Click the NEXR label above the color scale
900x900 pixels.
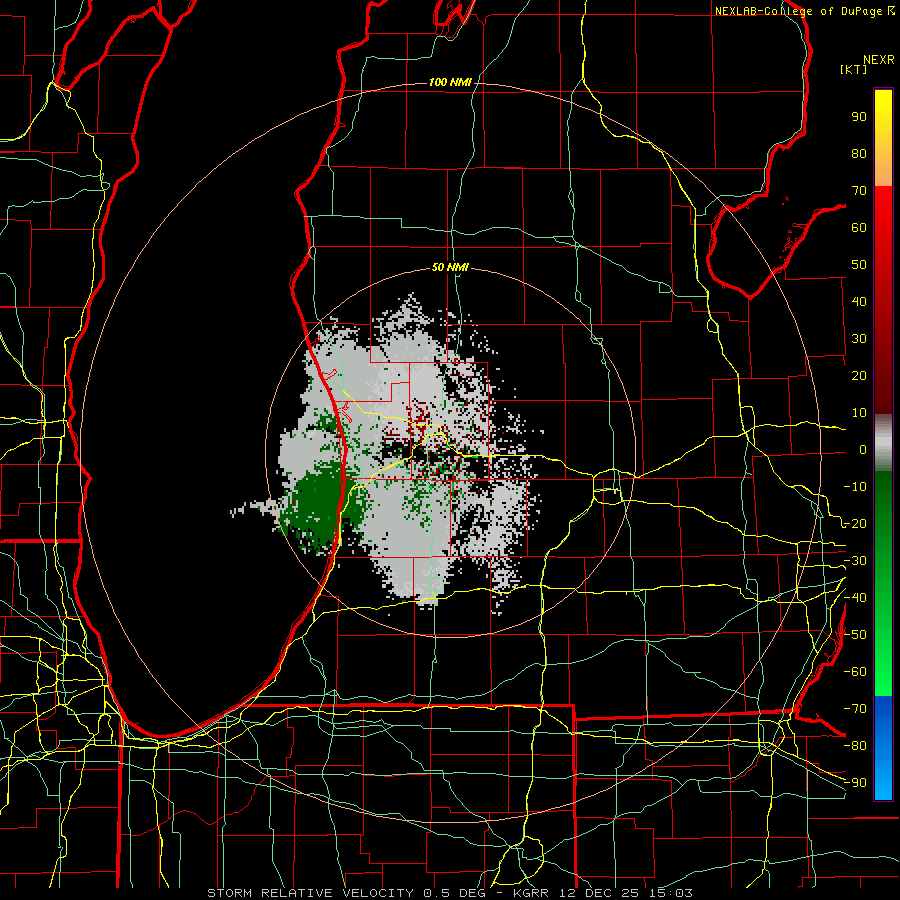click(x=879, y=60)
